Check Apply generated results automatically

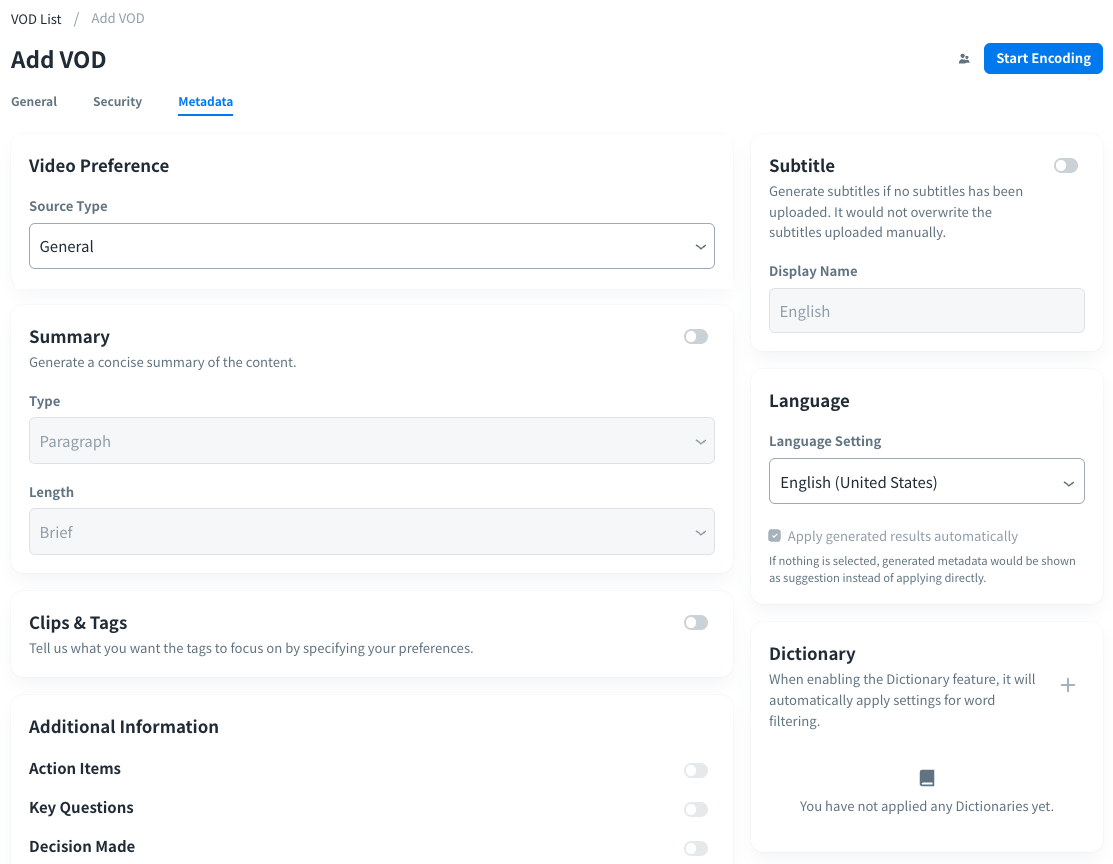pos(775,536)
